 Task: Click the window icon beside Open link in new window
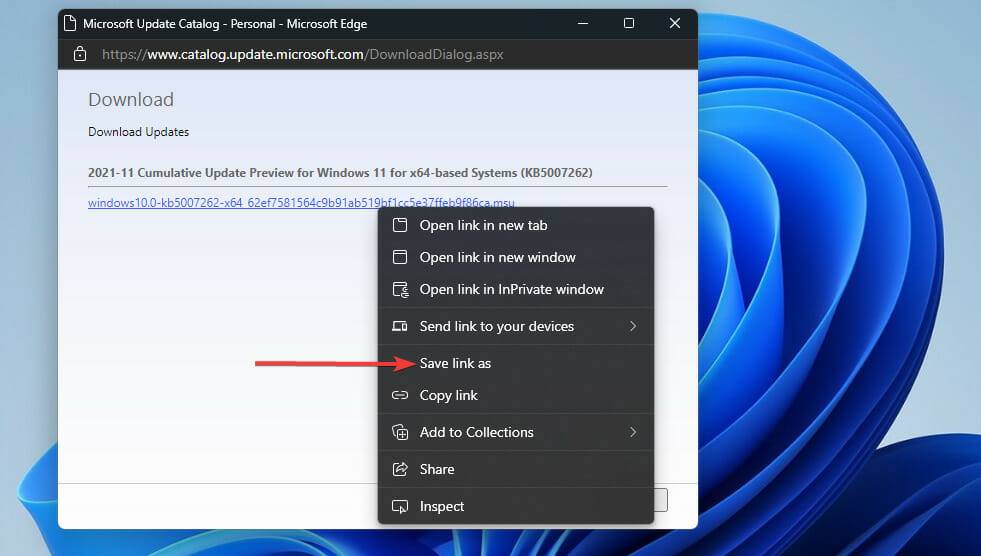(x=400, y=257)
